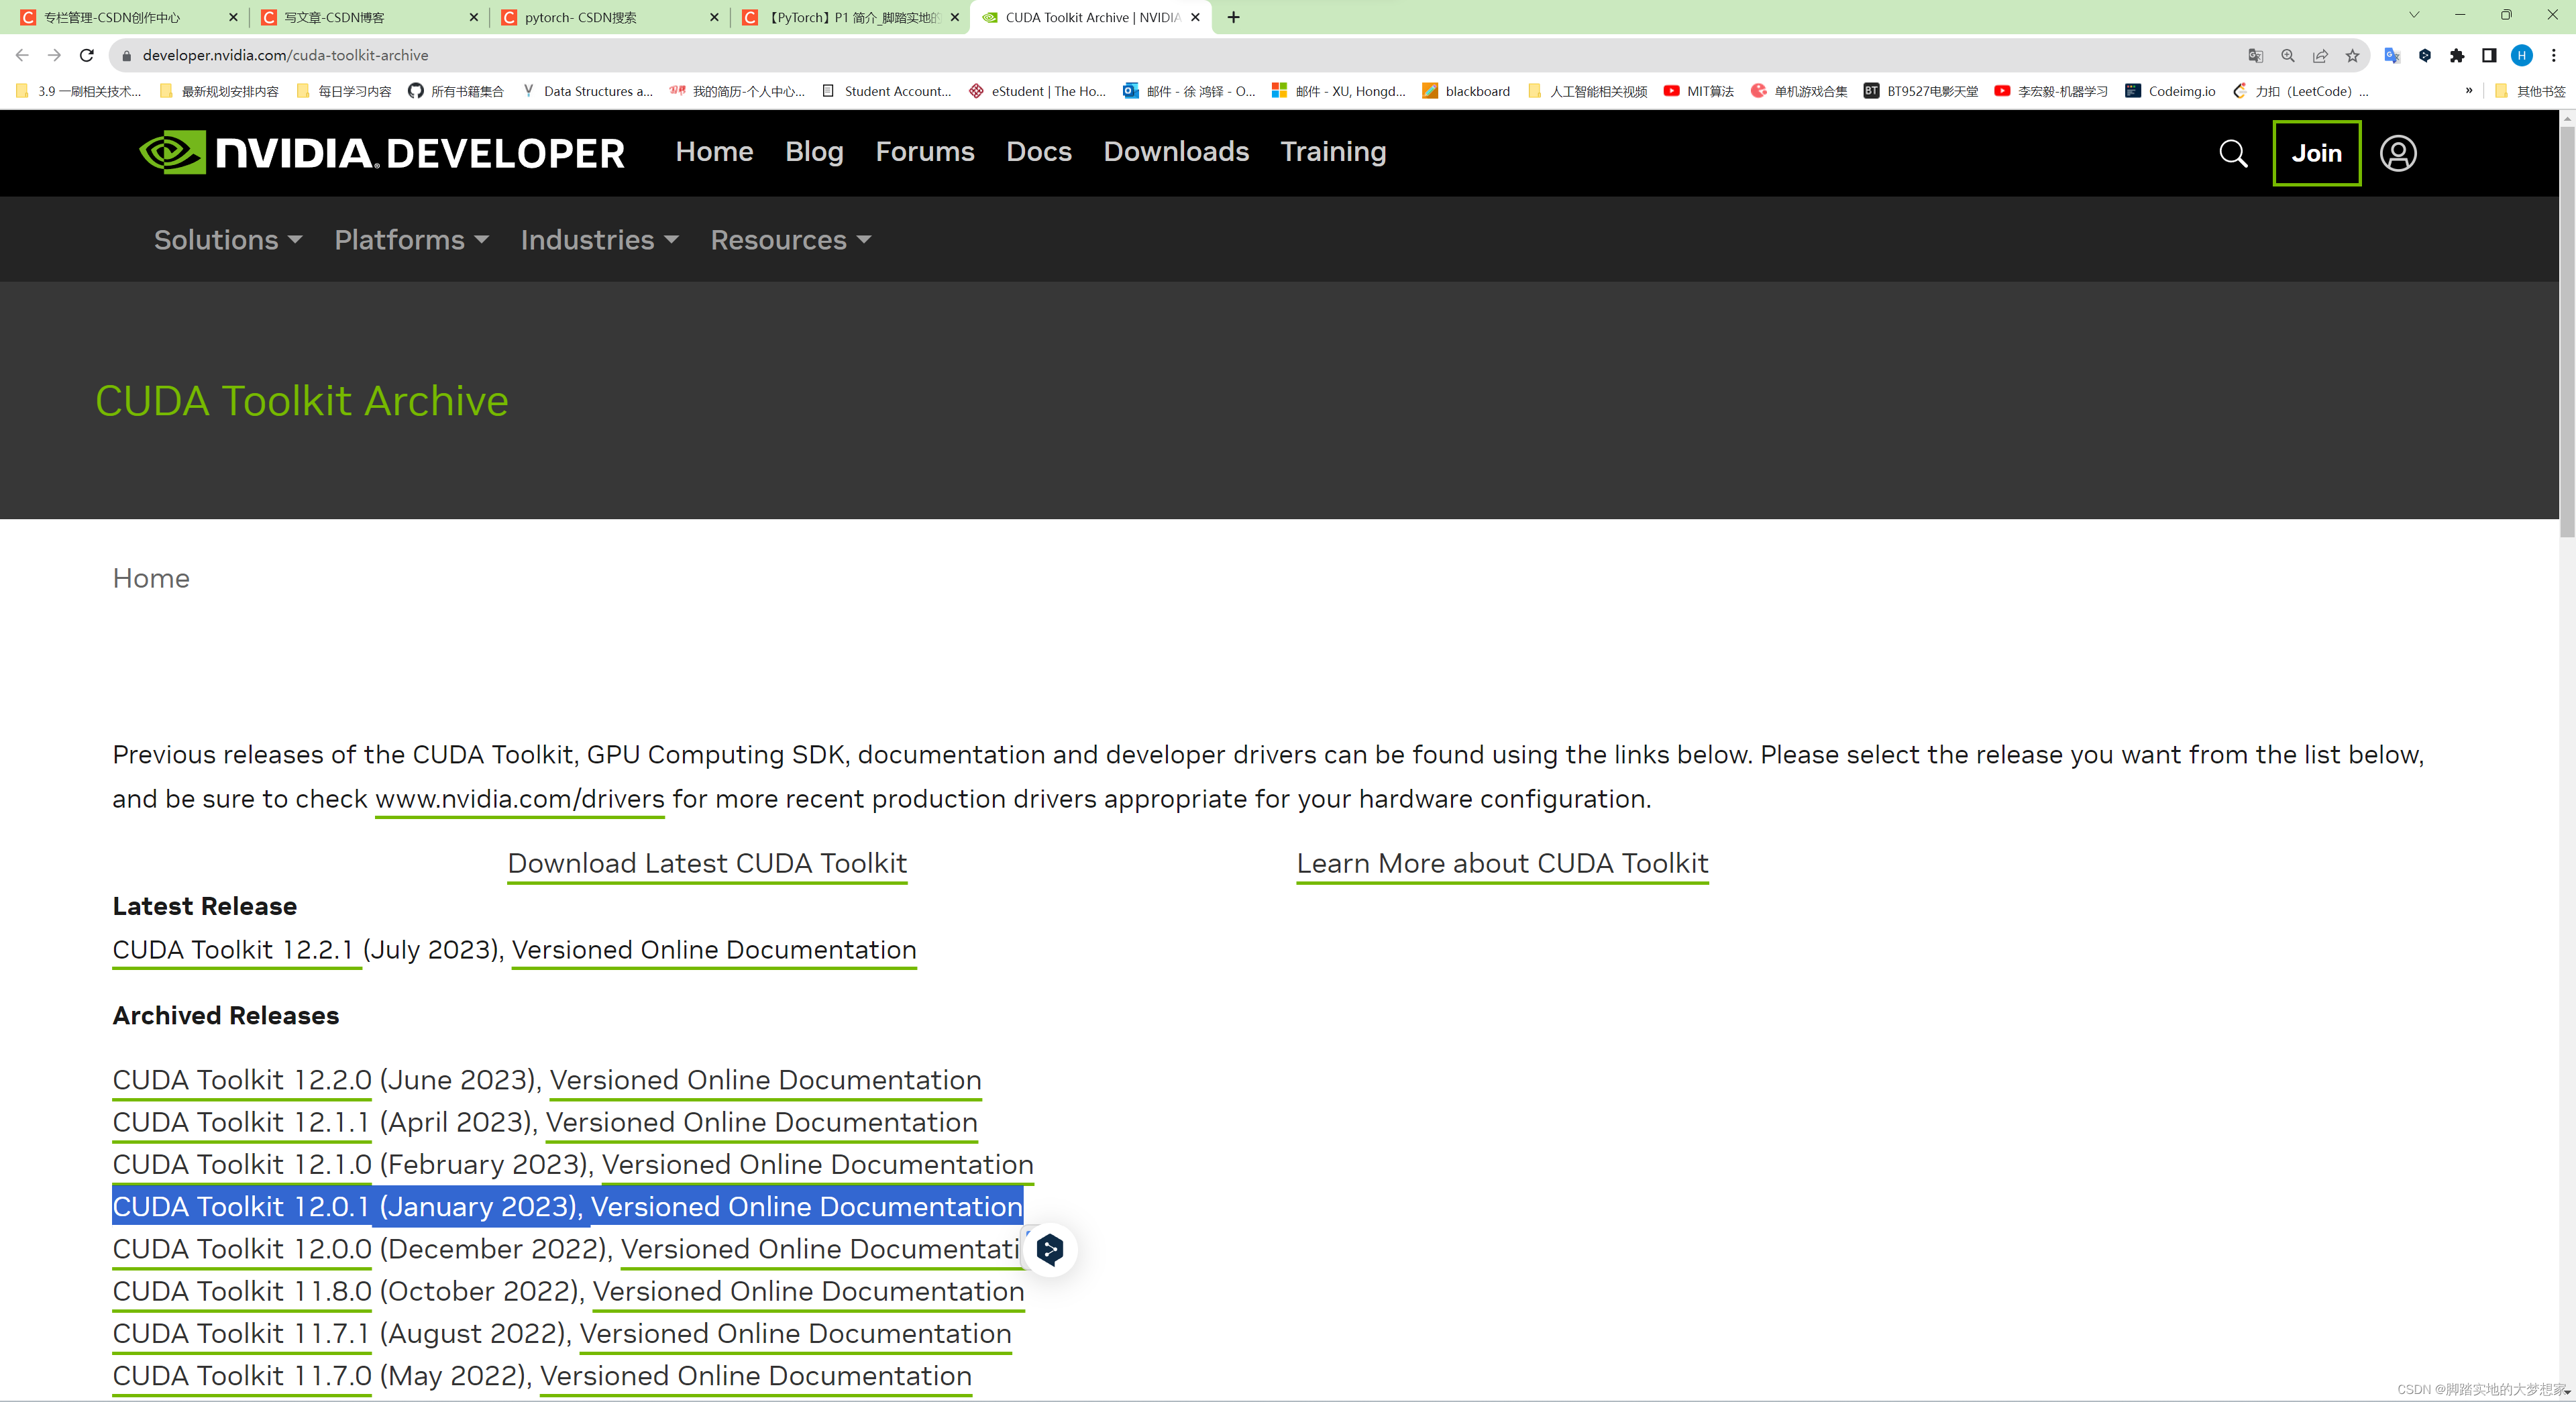Open the Versioned Online Documentation link for 12.2.0
Image resolution: width=2576 pixels, height=1402 pixels.
point(765,1081)
